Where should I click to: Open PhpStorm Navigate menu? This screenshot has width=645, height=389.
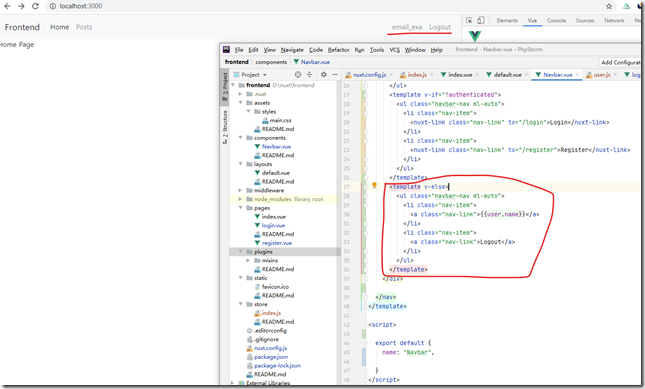(x=292, y=50)
